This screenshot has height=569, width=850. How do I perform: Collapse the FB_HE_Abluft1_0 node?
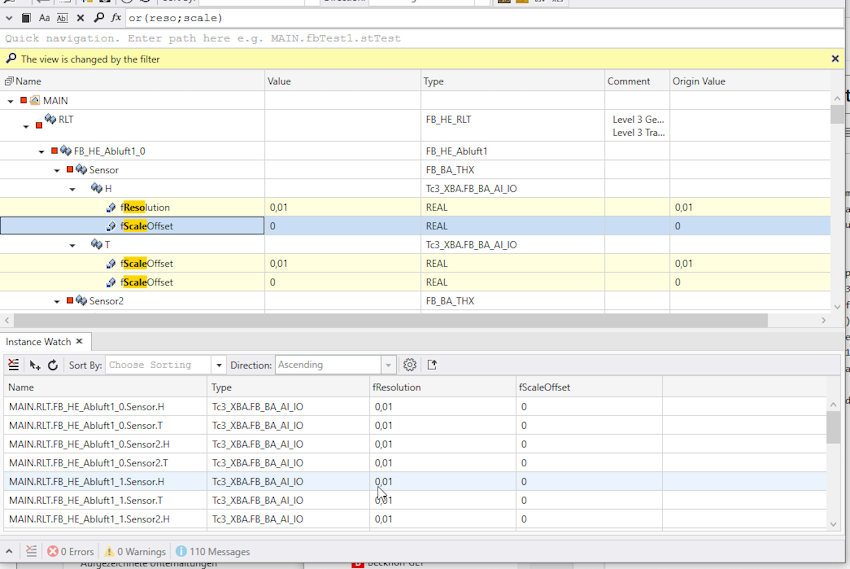41,152
